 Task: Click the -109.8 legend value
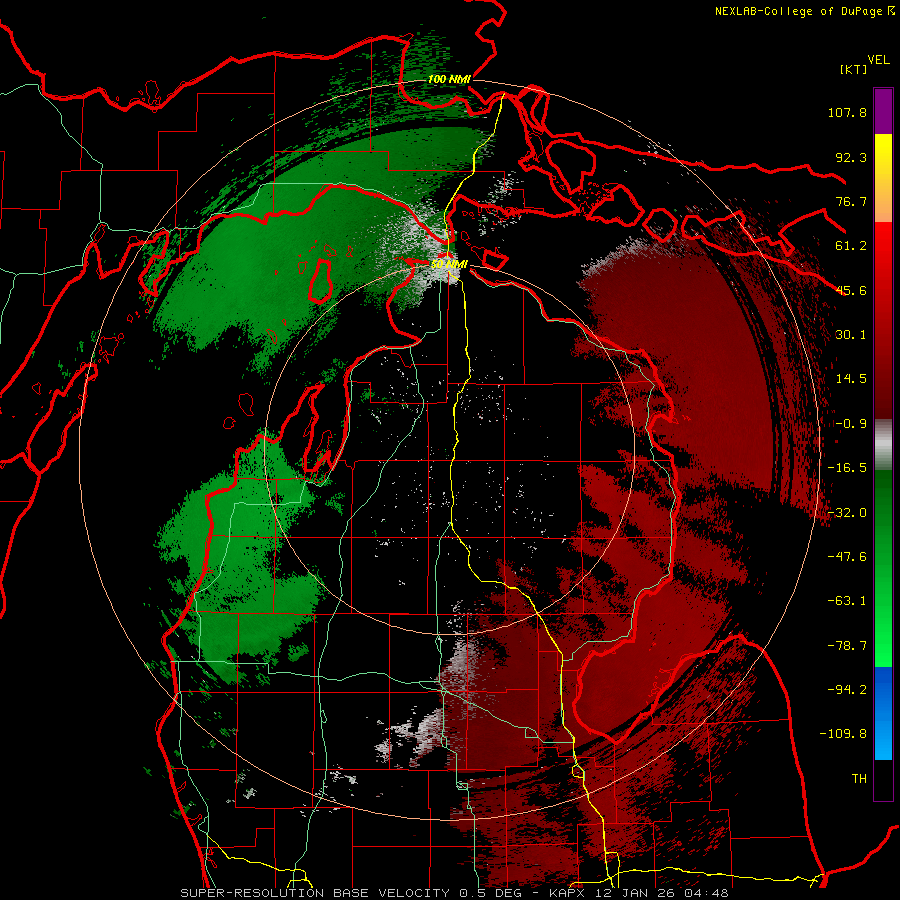click(843, 734)
